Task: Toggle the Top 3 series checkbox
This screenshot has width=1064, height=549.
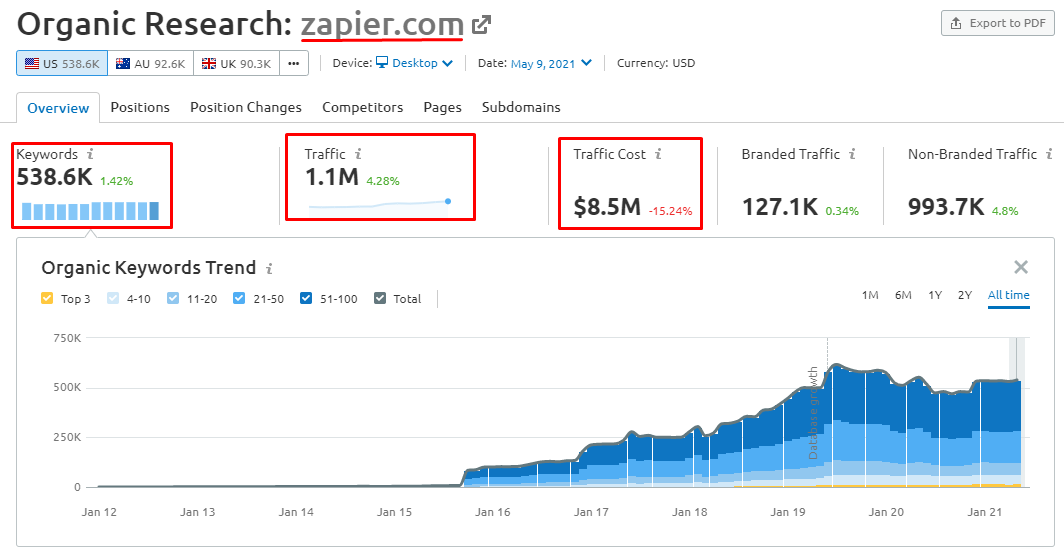Action: (x=47, y=299)
